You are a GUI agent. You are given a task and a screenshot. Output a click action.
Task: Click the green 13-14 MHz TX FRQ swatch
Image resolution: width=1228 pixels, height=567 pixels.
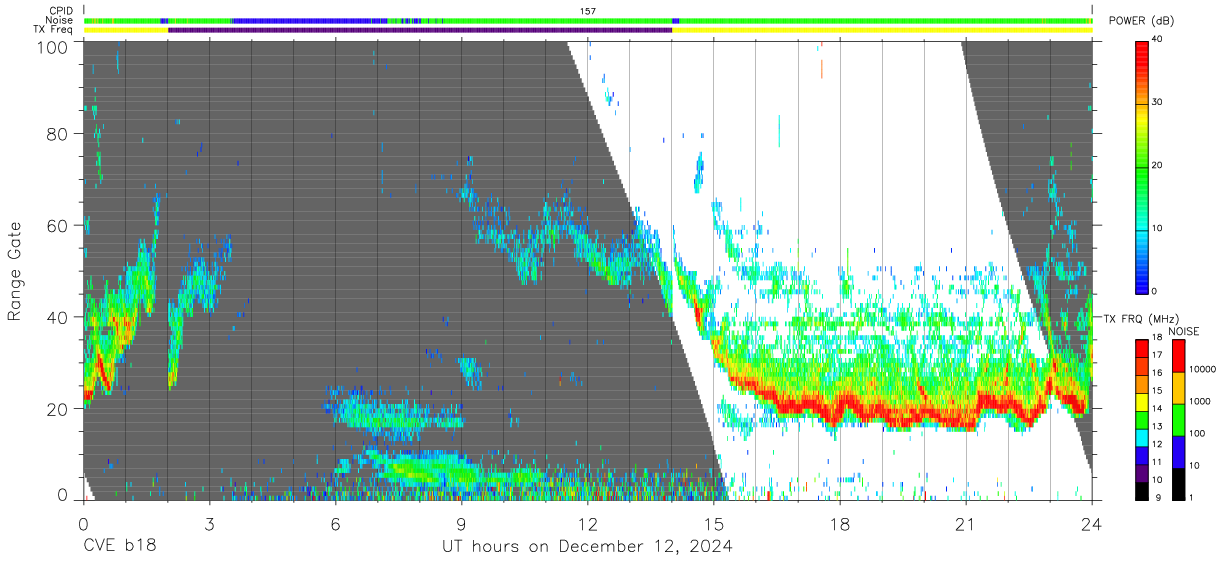[1142, 419]
